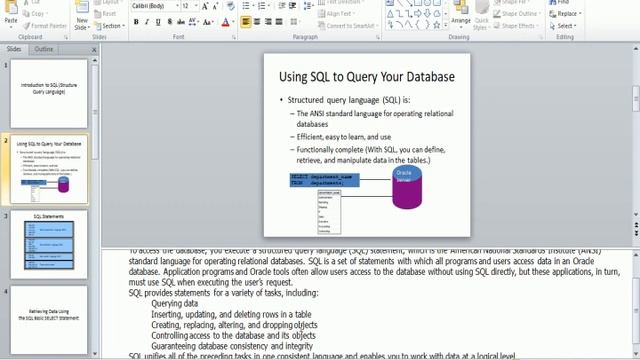The height and width of the screenshot is (360, 640).
Task: Enable Align Text Left
Action: [246, 22]
